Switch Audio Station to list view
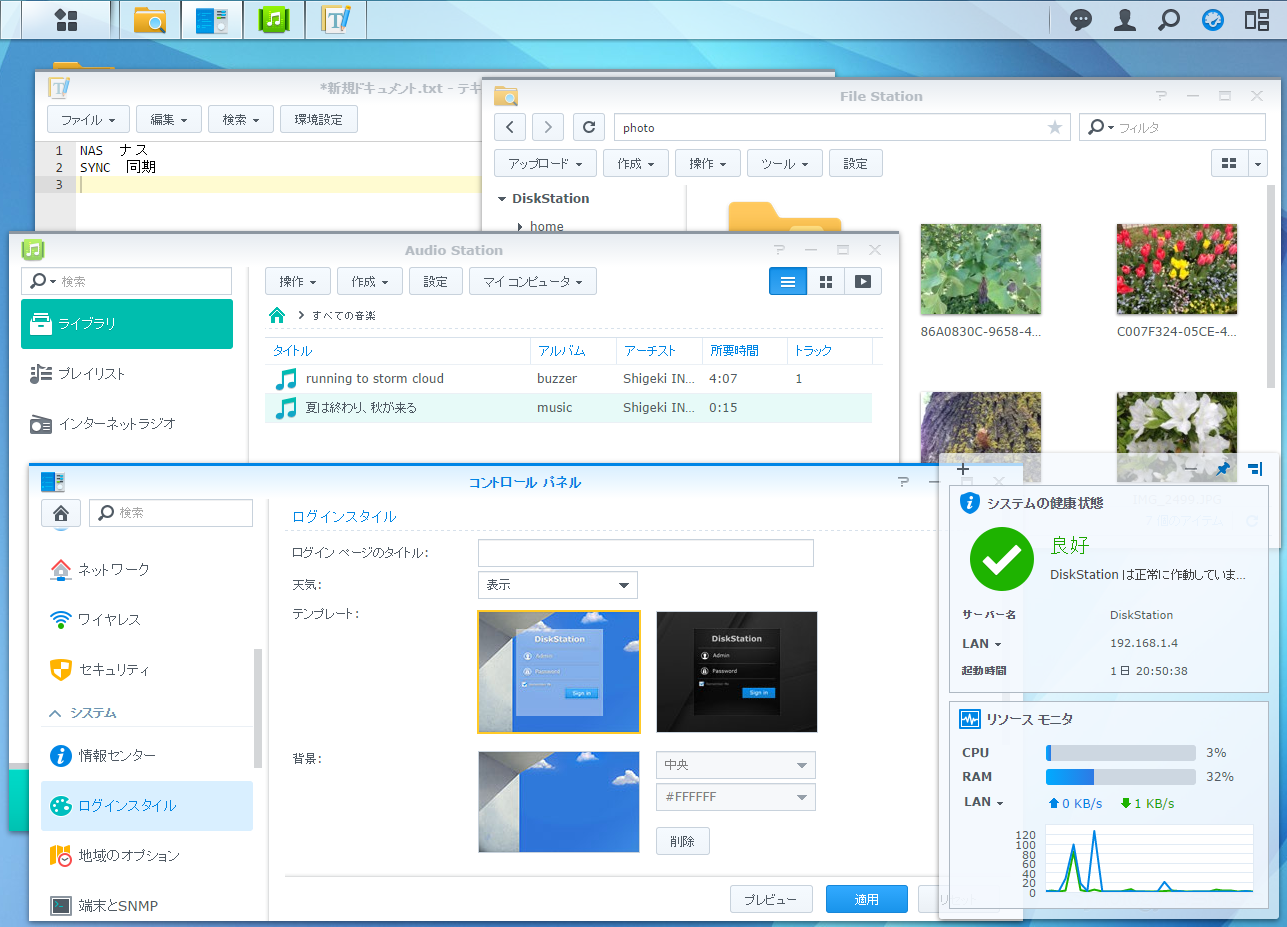Screen dimensions: 1287x927 pyautogui.click(x=788, y=282)
